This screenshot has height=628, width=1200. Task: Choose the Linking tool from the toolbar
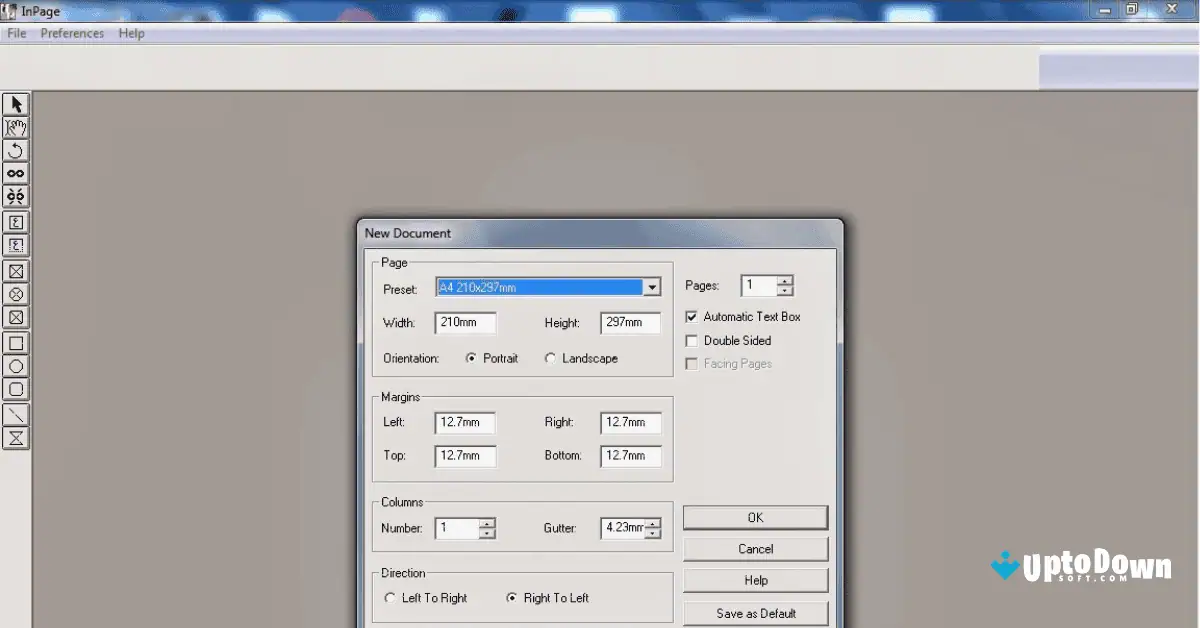(x=15, y=172)
